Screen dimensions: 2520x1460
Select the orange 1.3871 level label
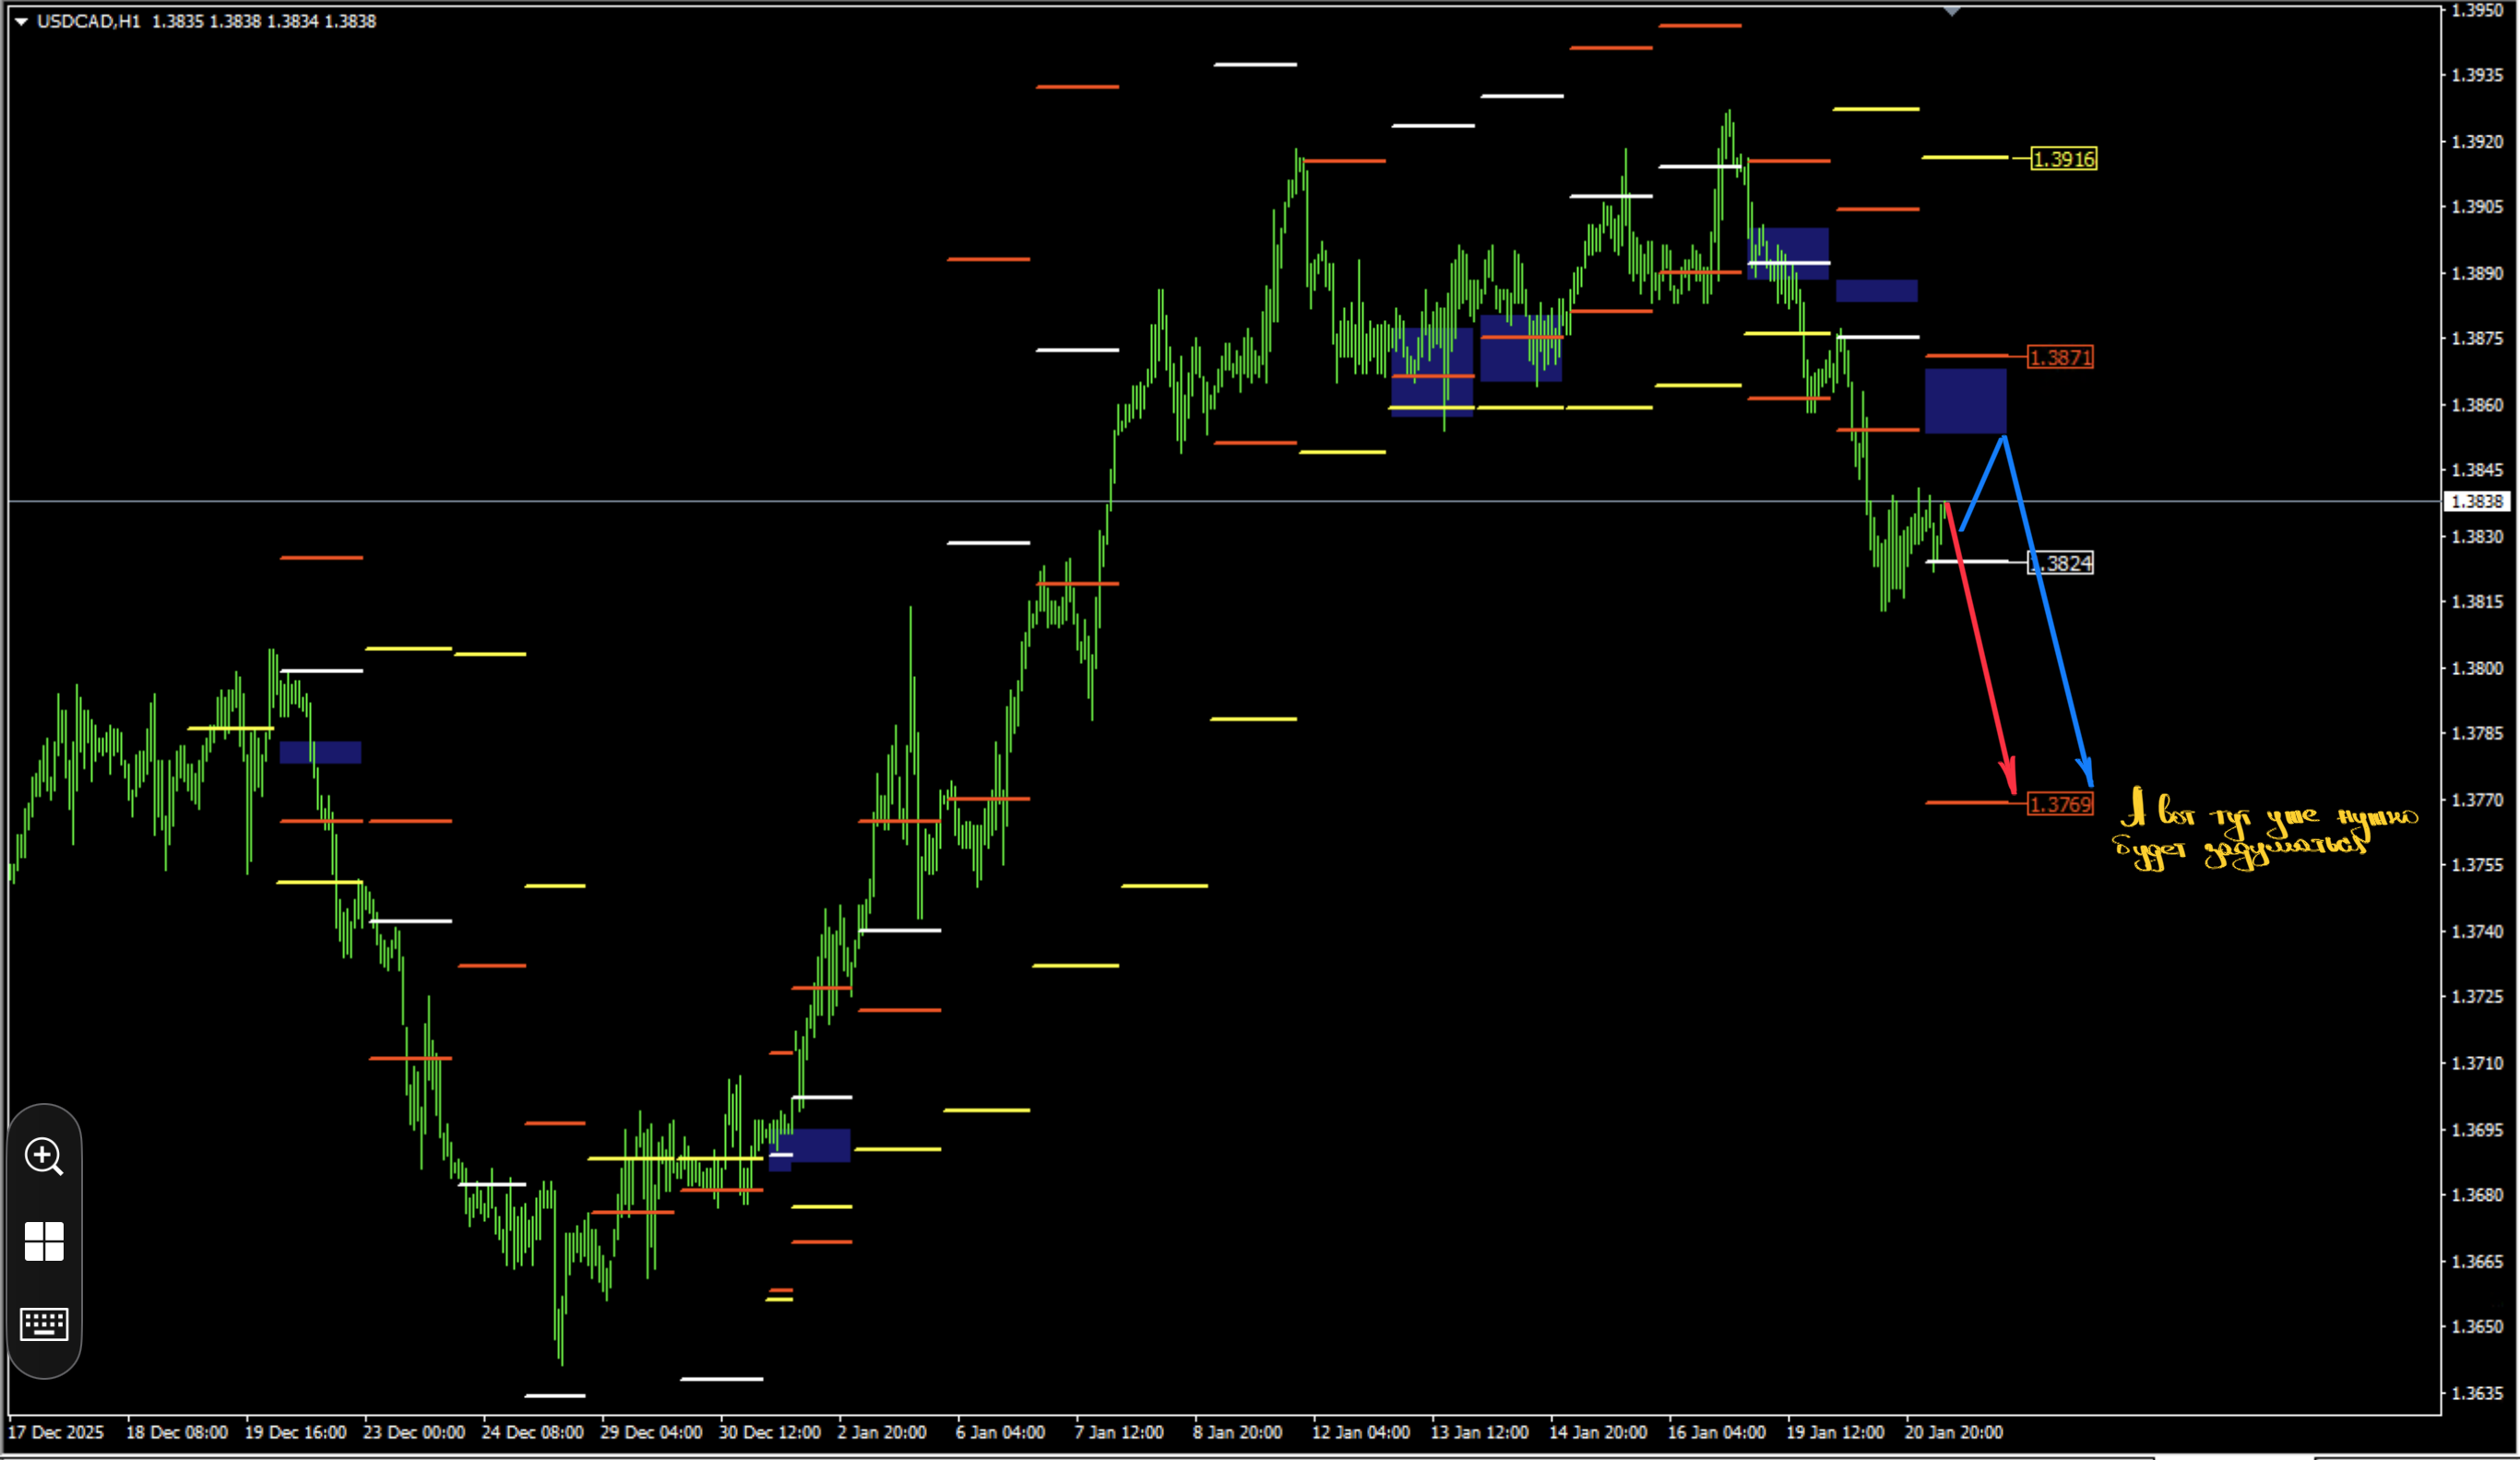click(2060, 357)
